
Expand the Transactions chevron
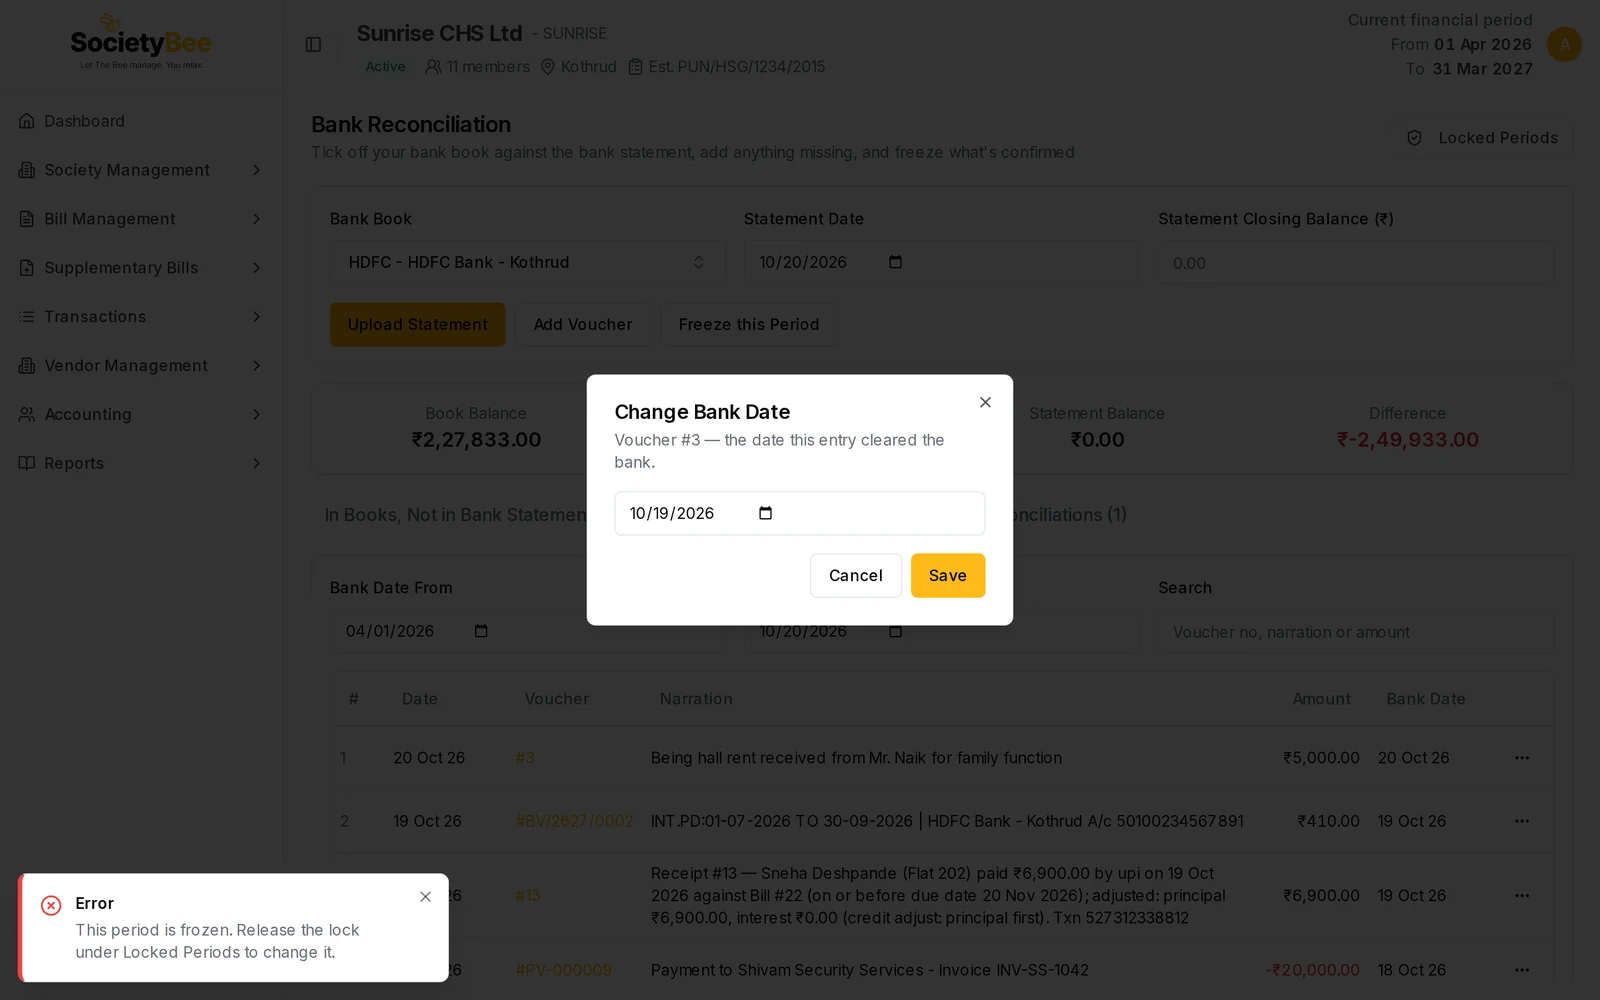tap(257, 317)
